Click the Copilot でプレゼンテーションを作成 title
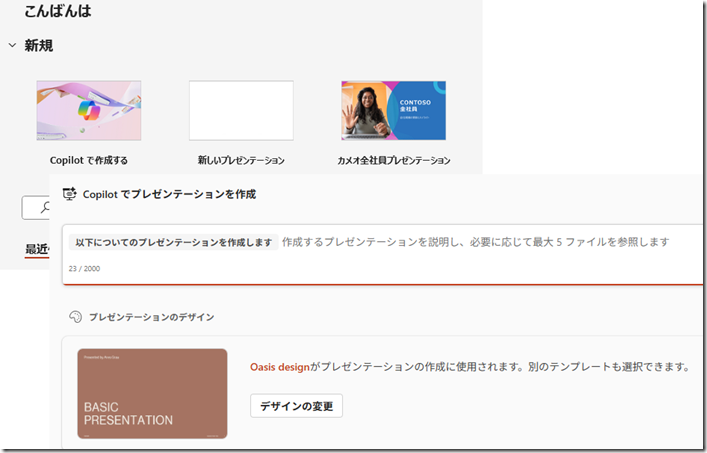The image size is (707, 453). (x=169, y=194)
